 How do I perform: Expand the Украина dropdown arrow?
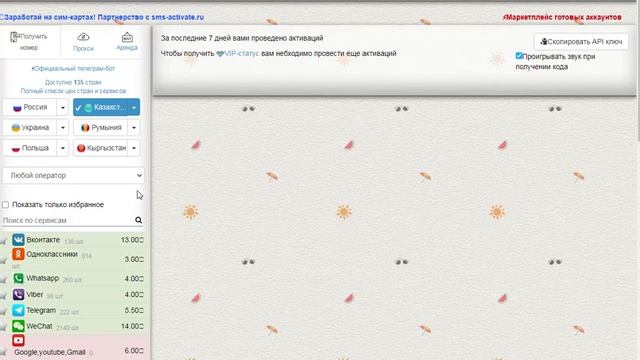click(x=62, y=128)
